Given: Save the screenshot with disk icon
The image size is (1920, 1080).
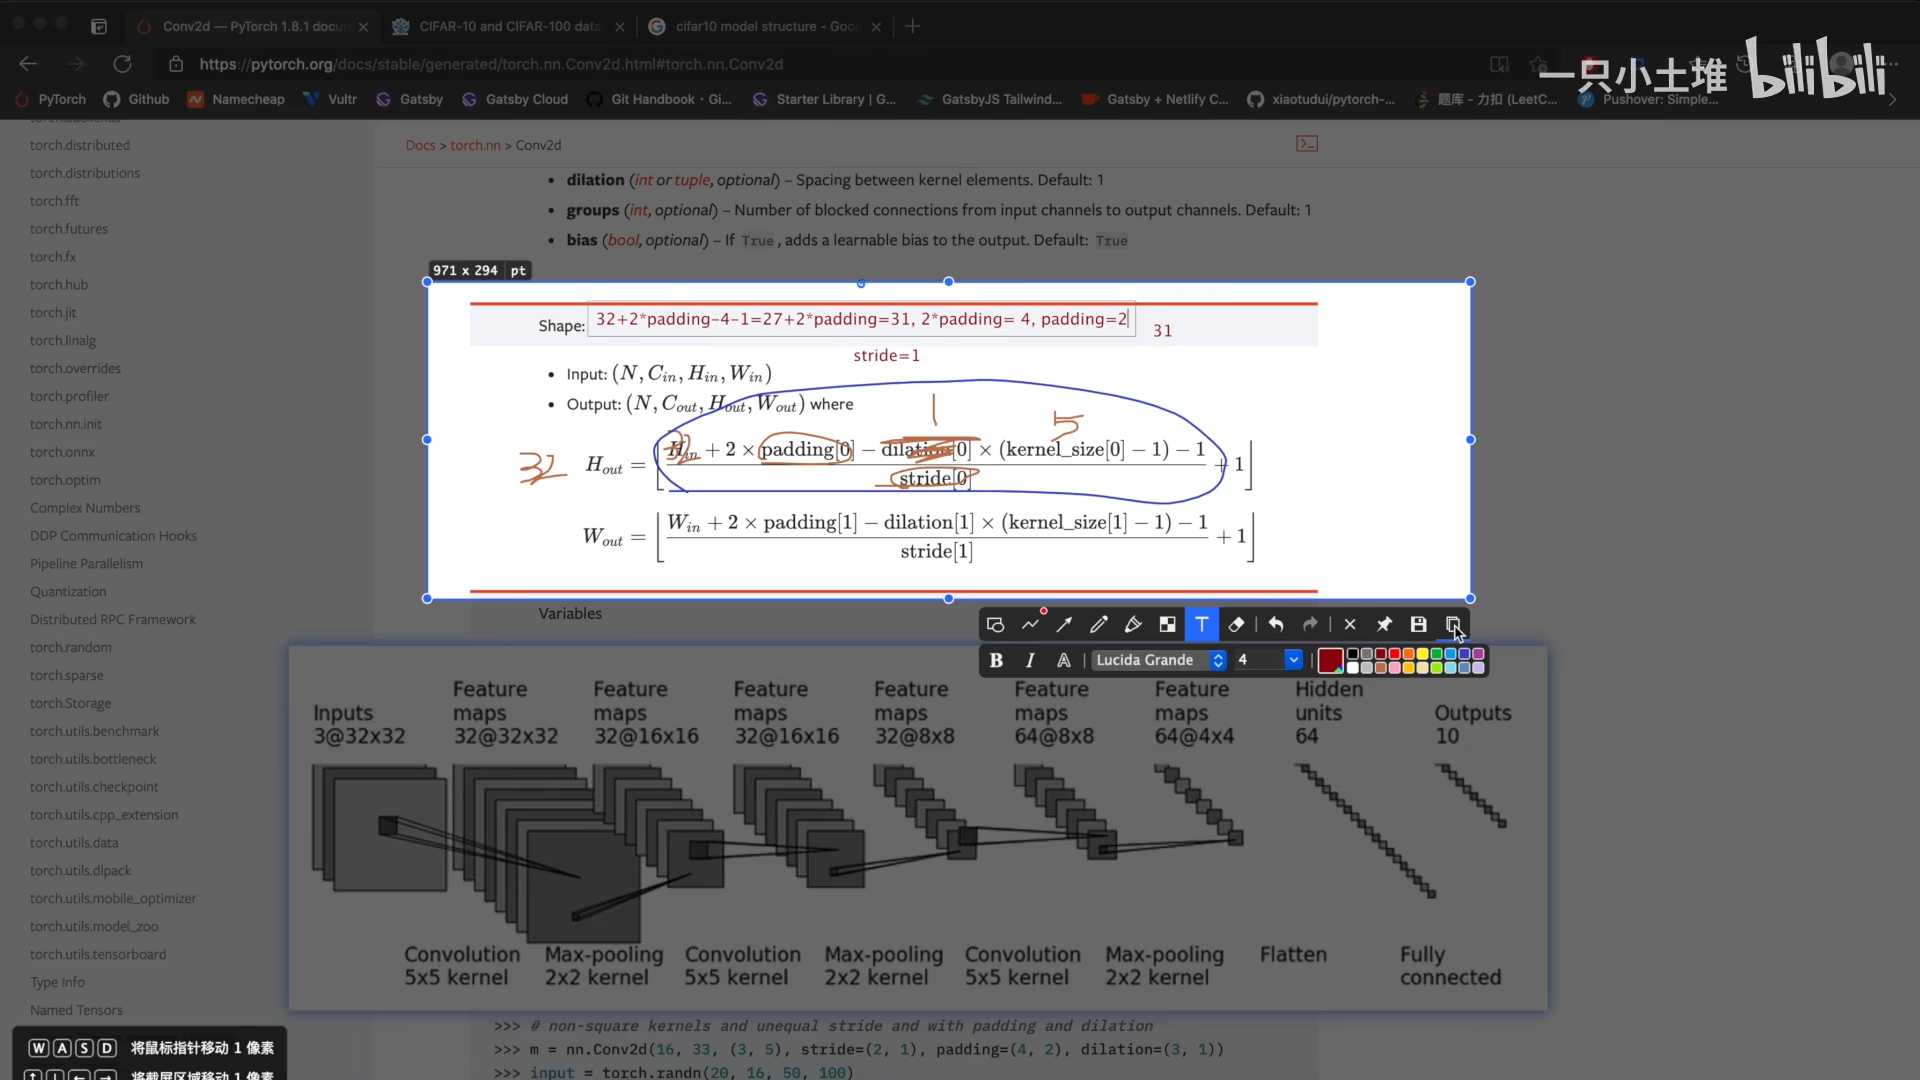Looking at the screenshot, I should [x=1418, y=625].
